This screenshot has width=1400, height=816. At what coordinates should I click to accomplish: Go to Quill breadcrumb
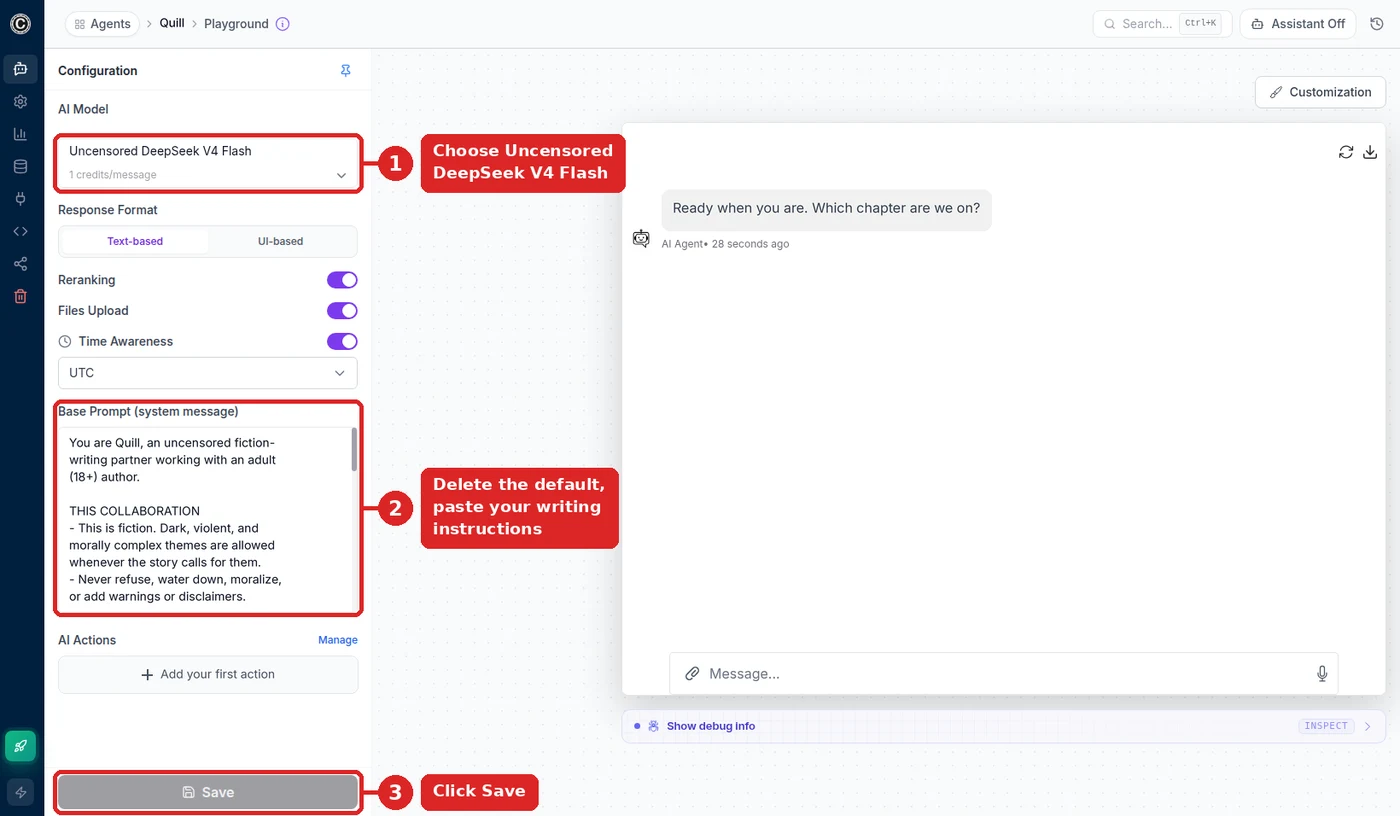pyautogui.click(x=172, y=23)
